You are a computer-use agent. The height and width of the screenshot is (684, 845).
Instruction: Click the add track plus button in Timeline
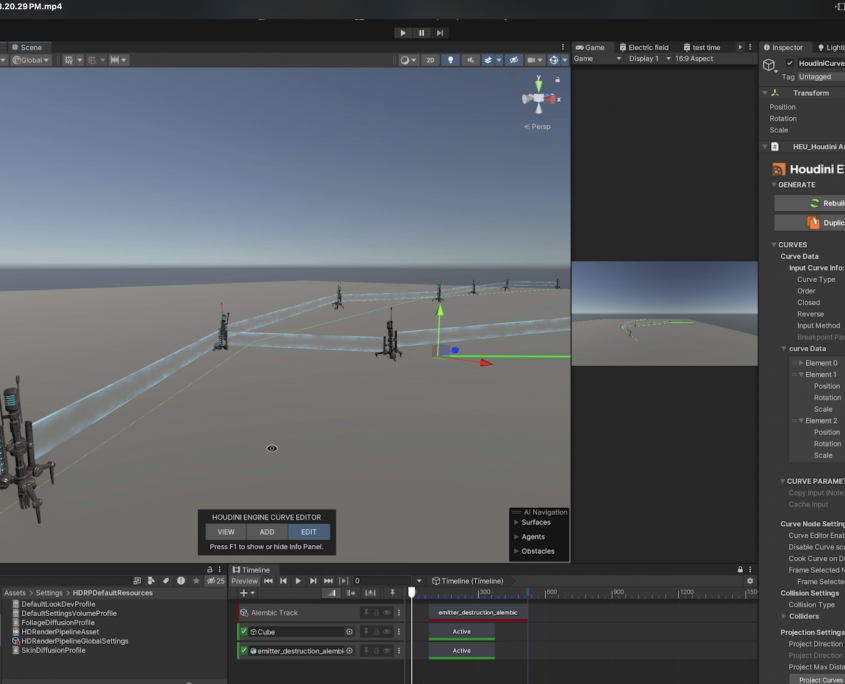click(242, 594)
